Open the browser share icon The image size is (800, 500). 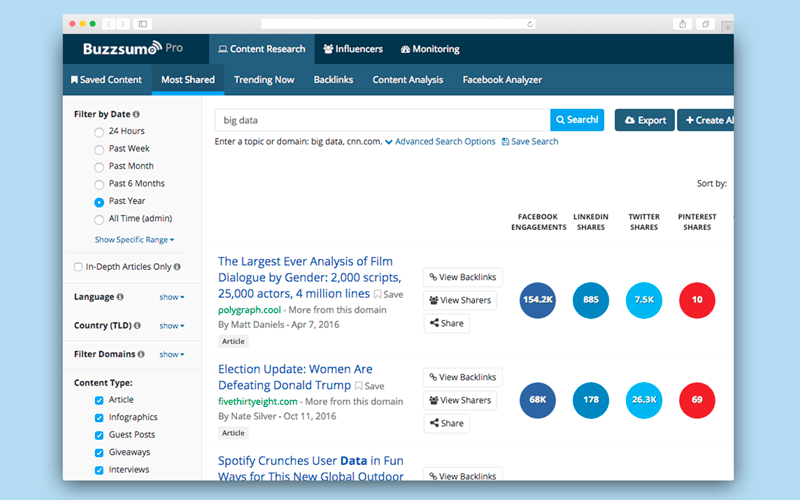point(682,24)
